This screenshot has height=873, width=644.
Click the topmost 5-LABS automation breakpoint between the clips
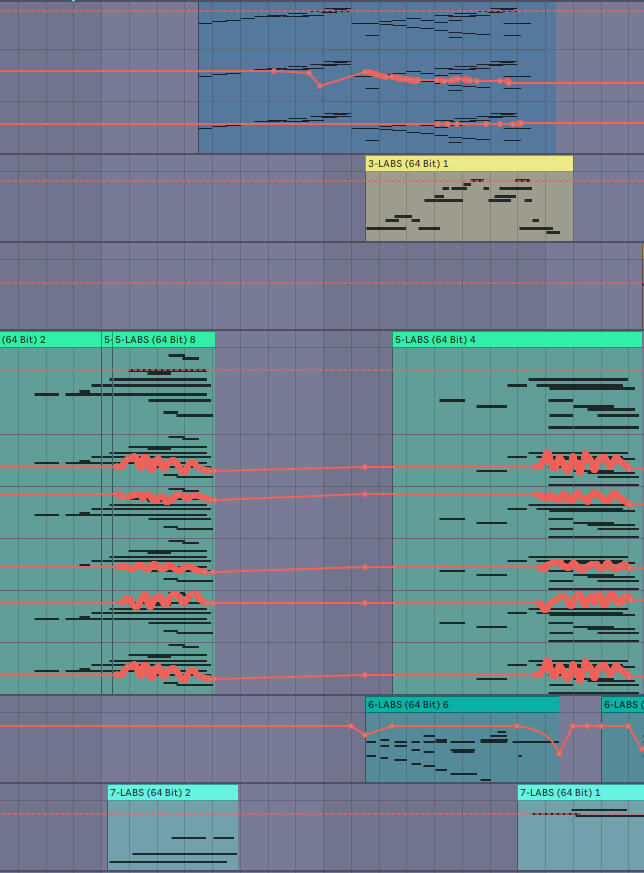click(x=365, y=467)
